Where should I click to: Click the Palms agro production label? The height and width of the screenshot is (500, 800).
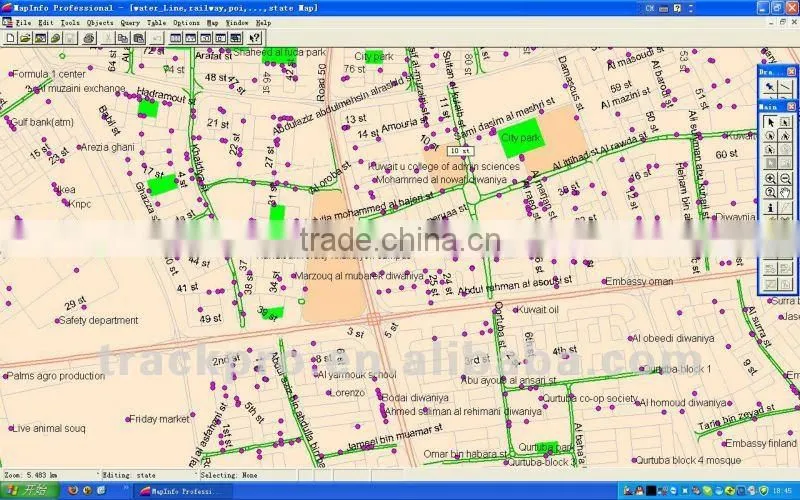[56, 376]
